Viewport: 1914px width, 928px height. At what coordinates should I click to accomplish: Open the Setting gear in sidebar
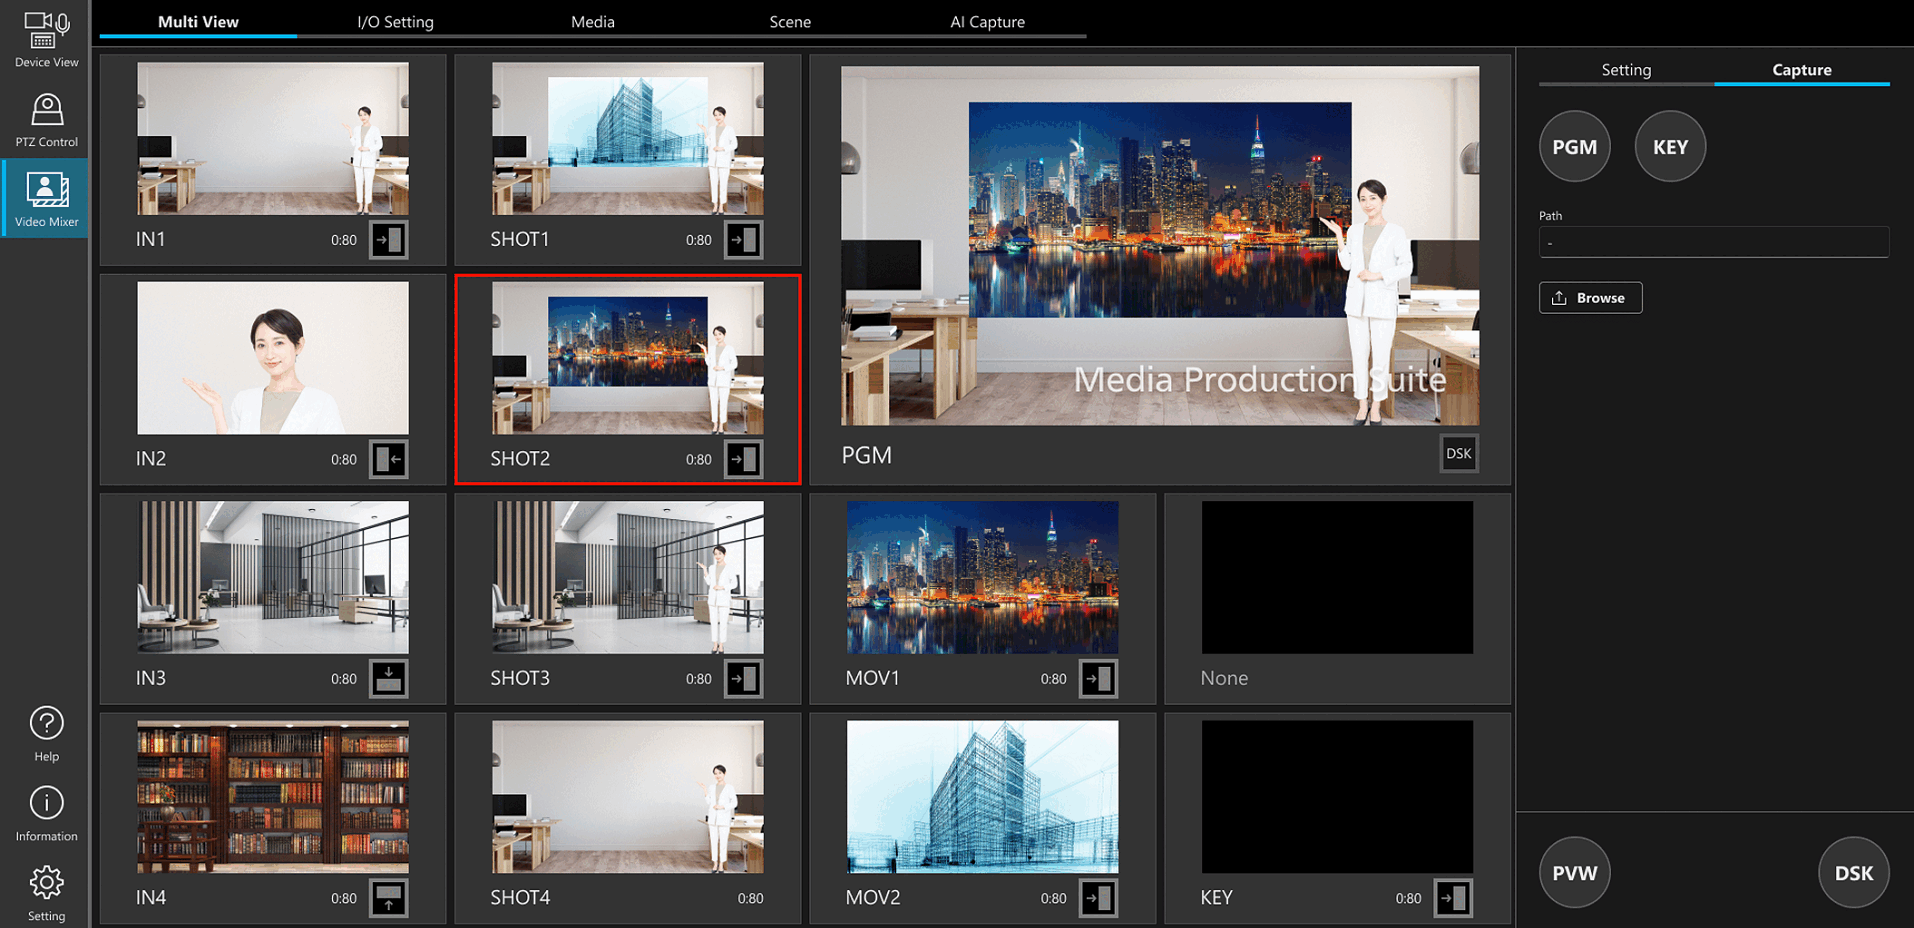click(46, 893)
